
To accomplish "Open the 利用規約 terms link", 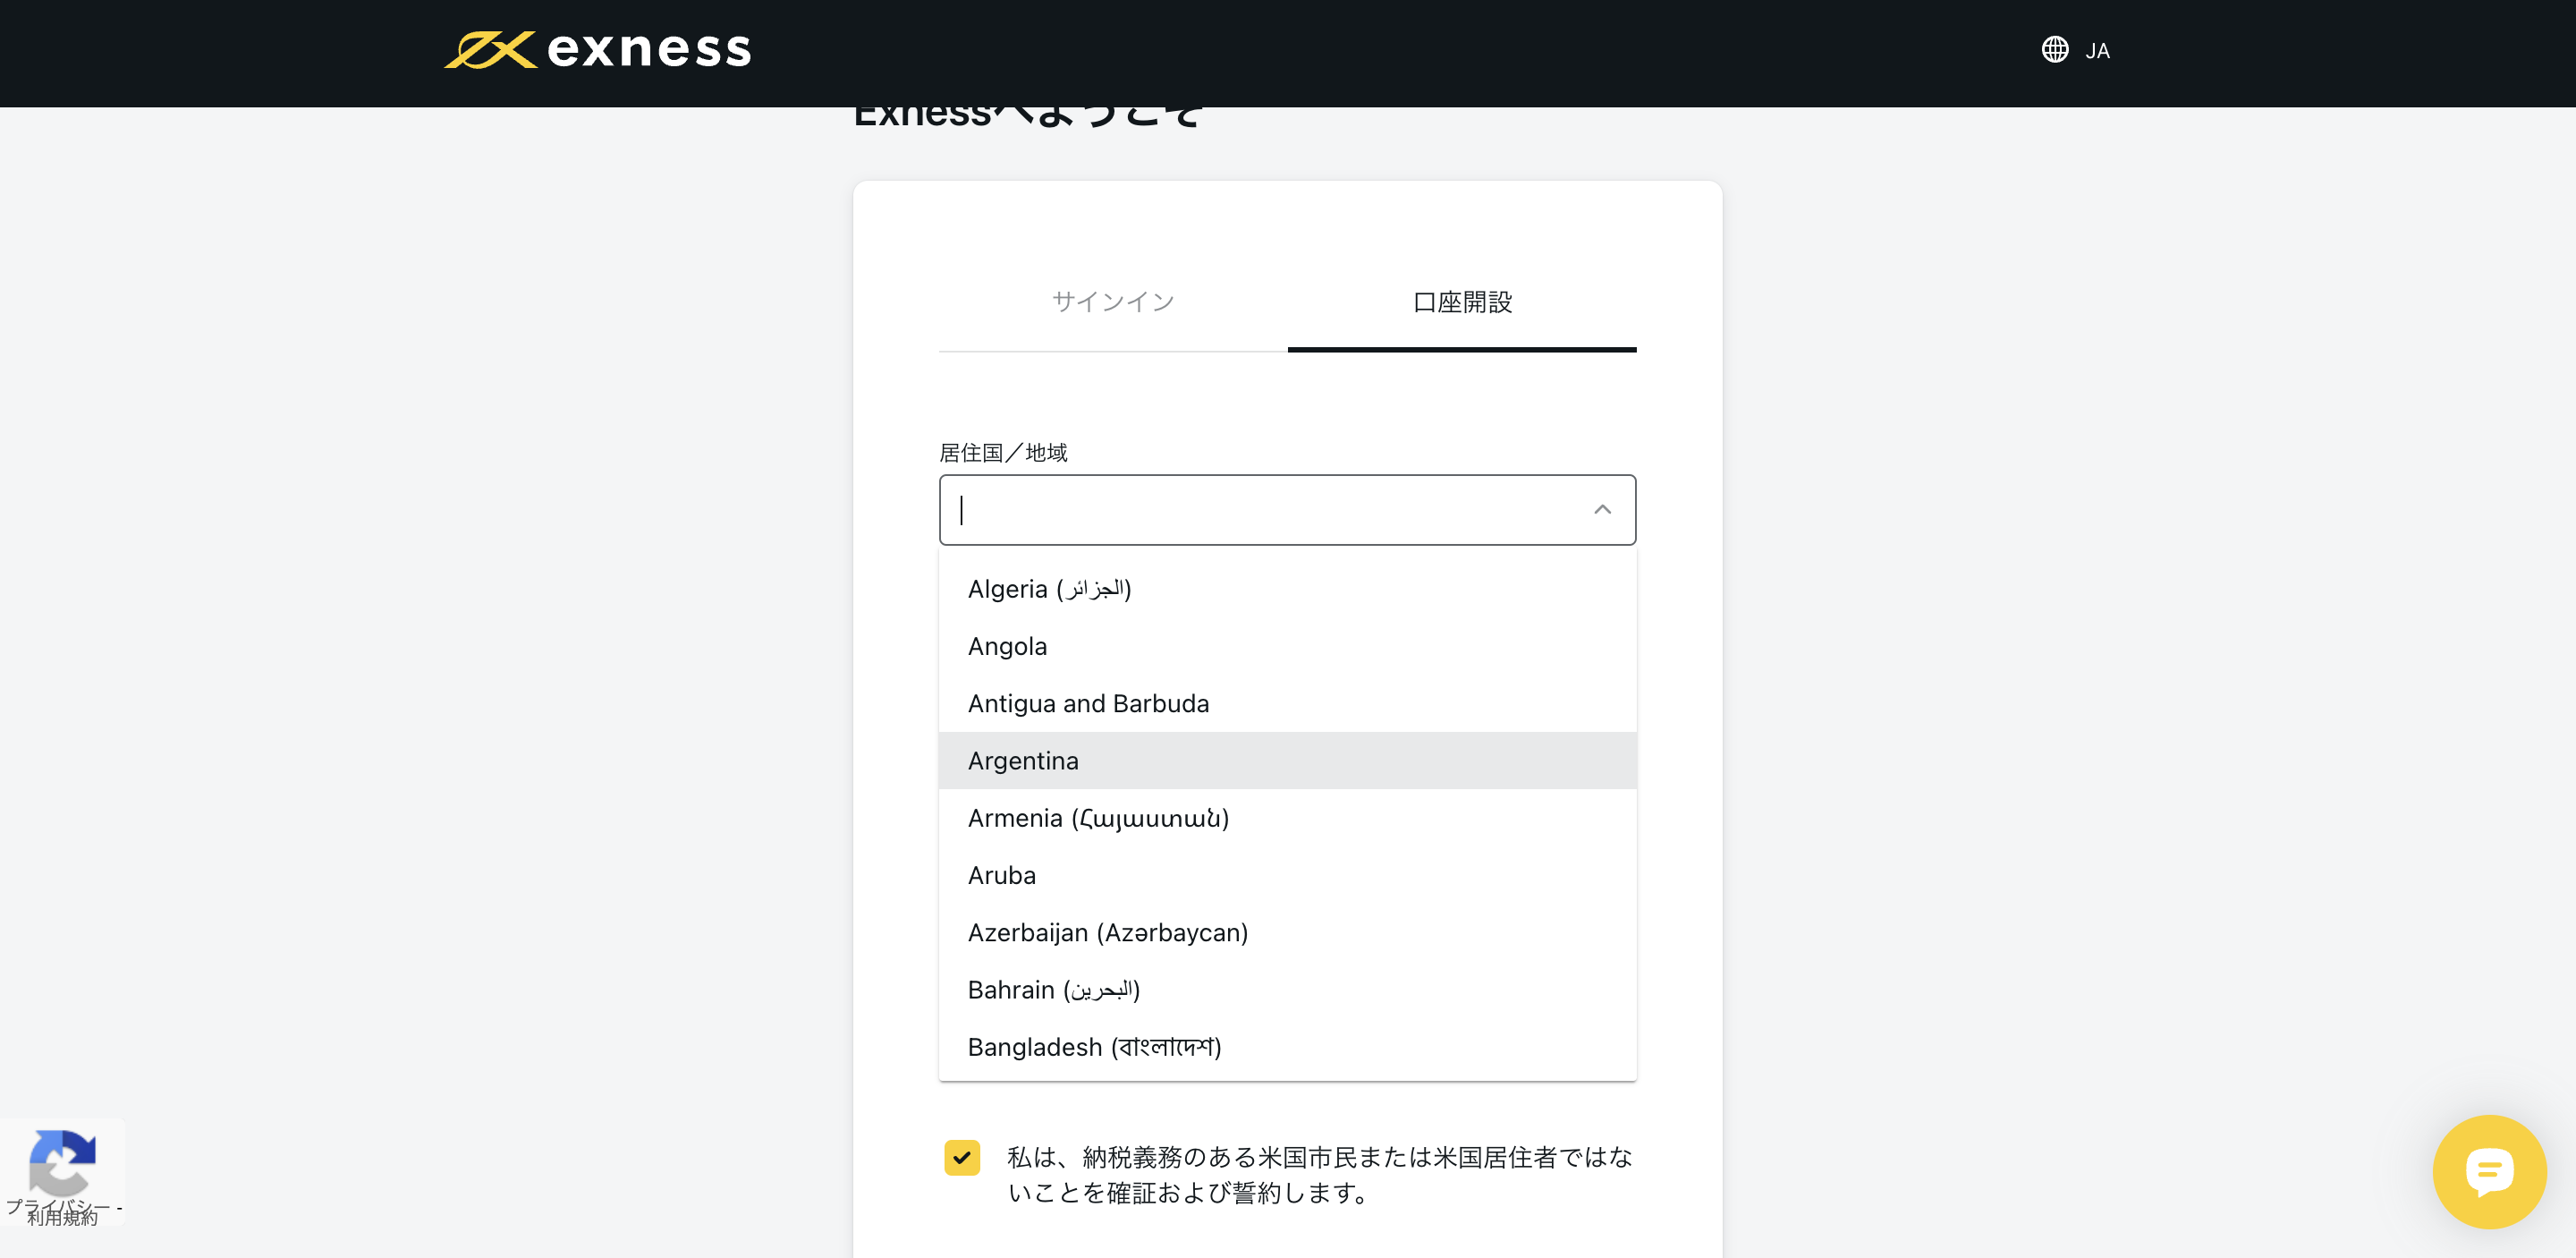I will (62, 1218).
